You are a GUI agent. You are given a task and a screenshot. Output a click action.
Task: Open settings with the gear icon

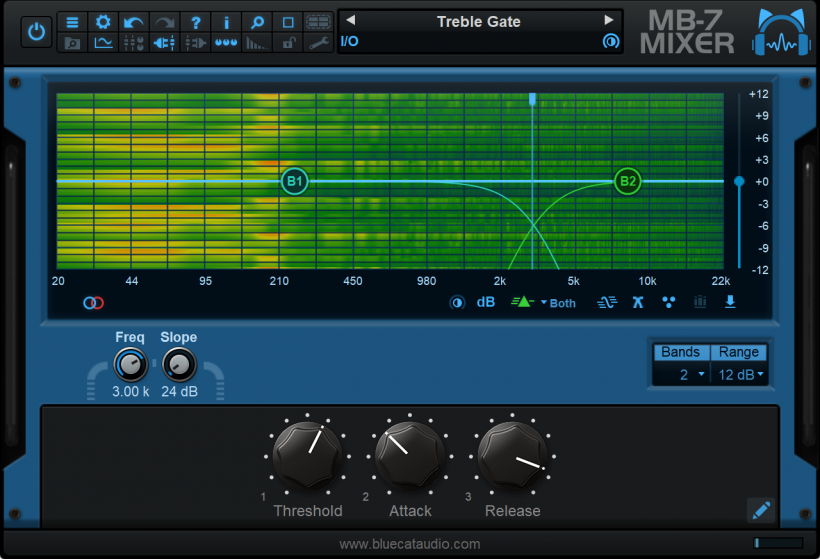click(103, 22)
